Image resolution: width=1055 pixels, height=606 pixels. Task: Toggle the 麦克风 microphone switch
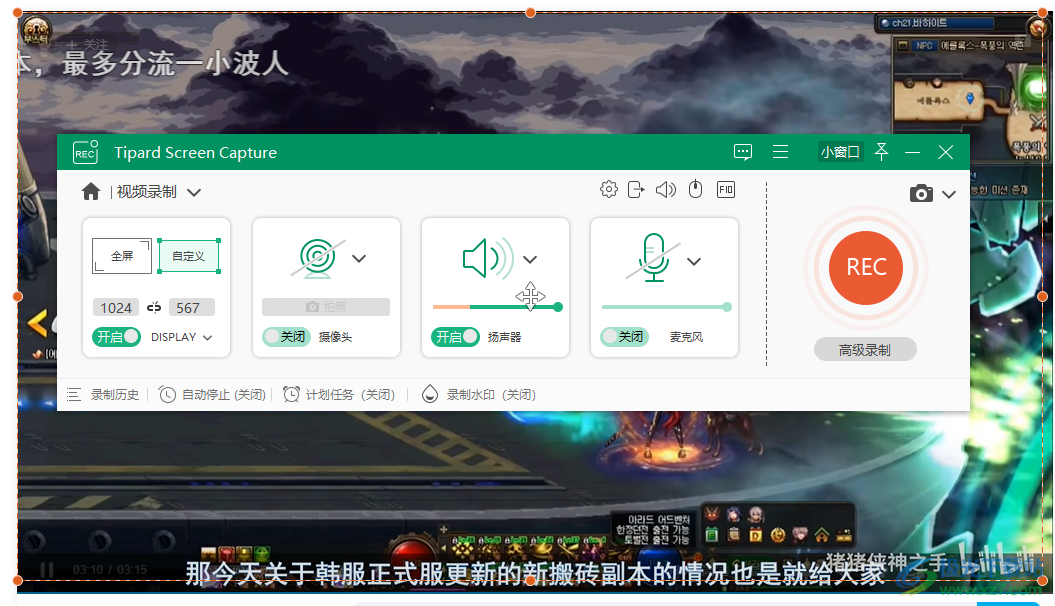[624, 336]
